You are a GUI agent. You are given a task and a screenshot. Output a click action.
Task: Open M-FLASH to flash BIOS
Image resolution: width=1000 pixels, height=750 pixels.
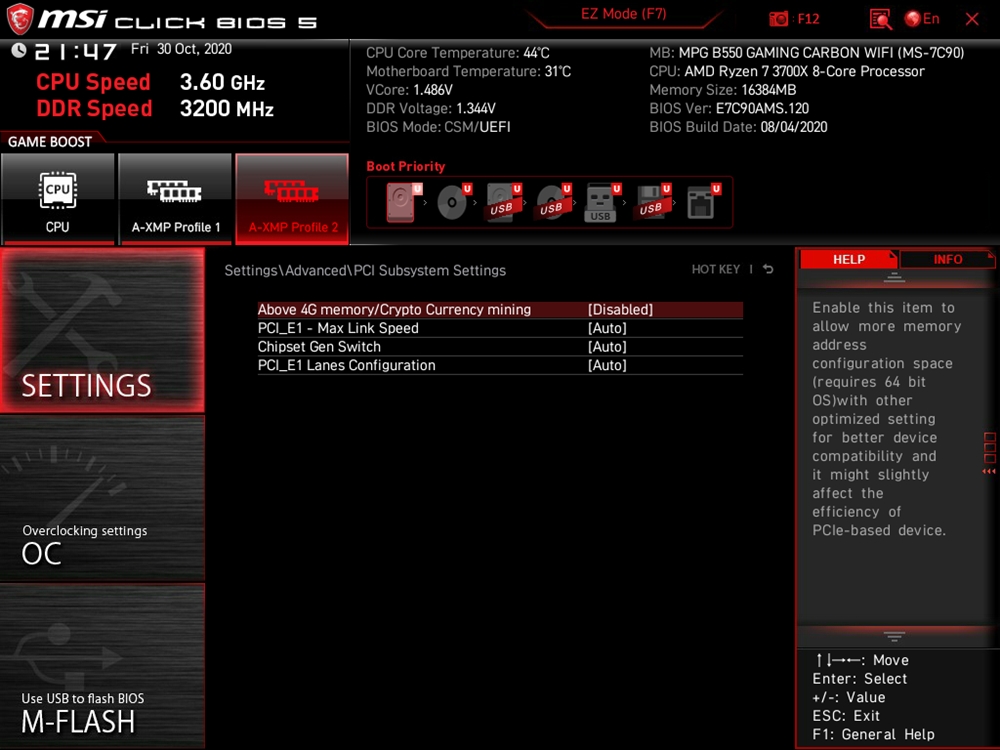[102, 667]
